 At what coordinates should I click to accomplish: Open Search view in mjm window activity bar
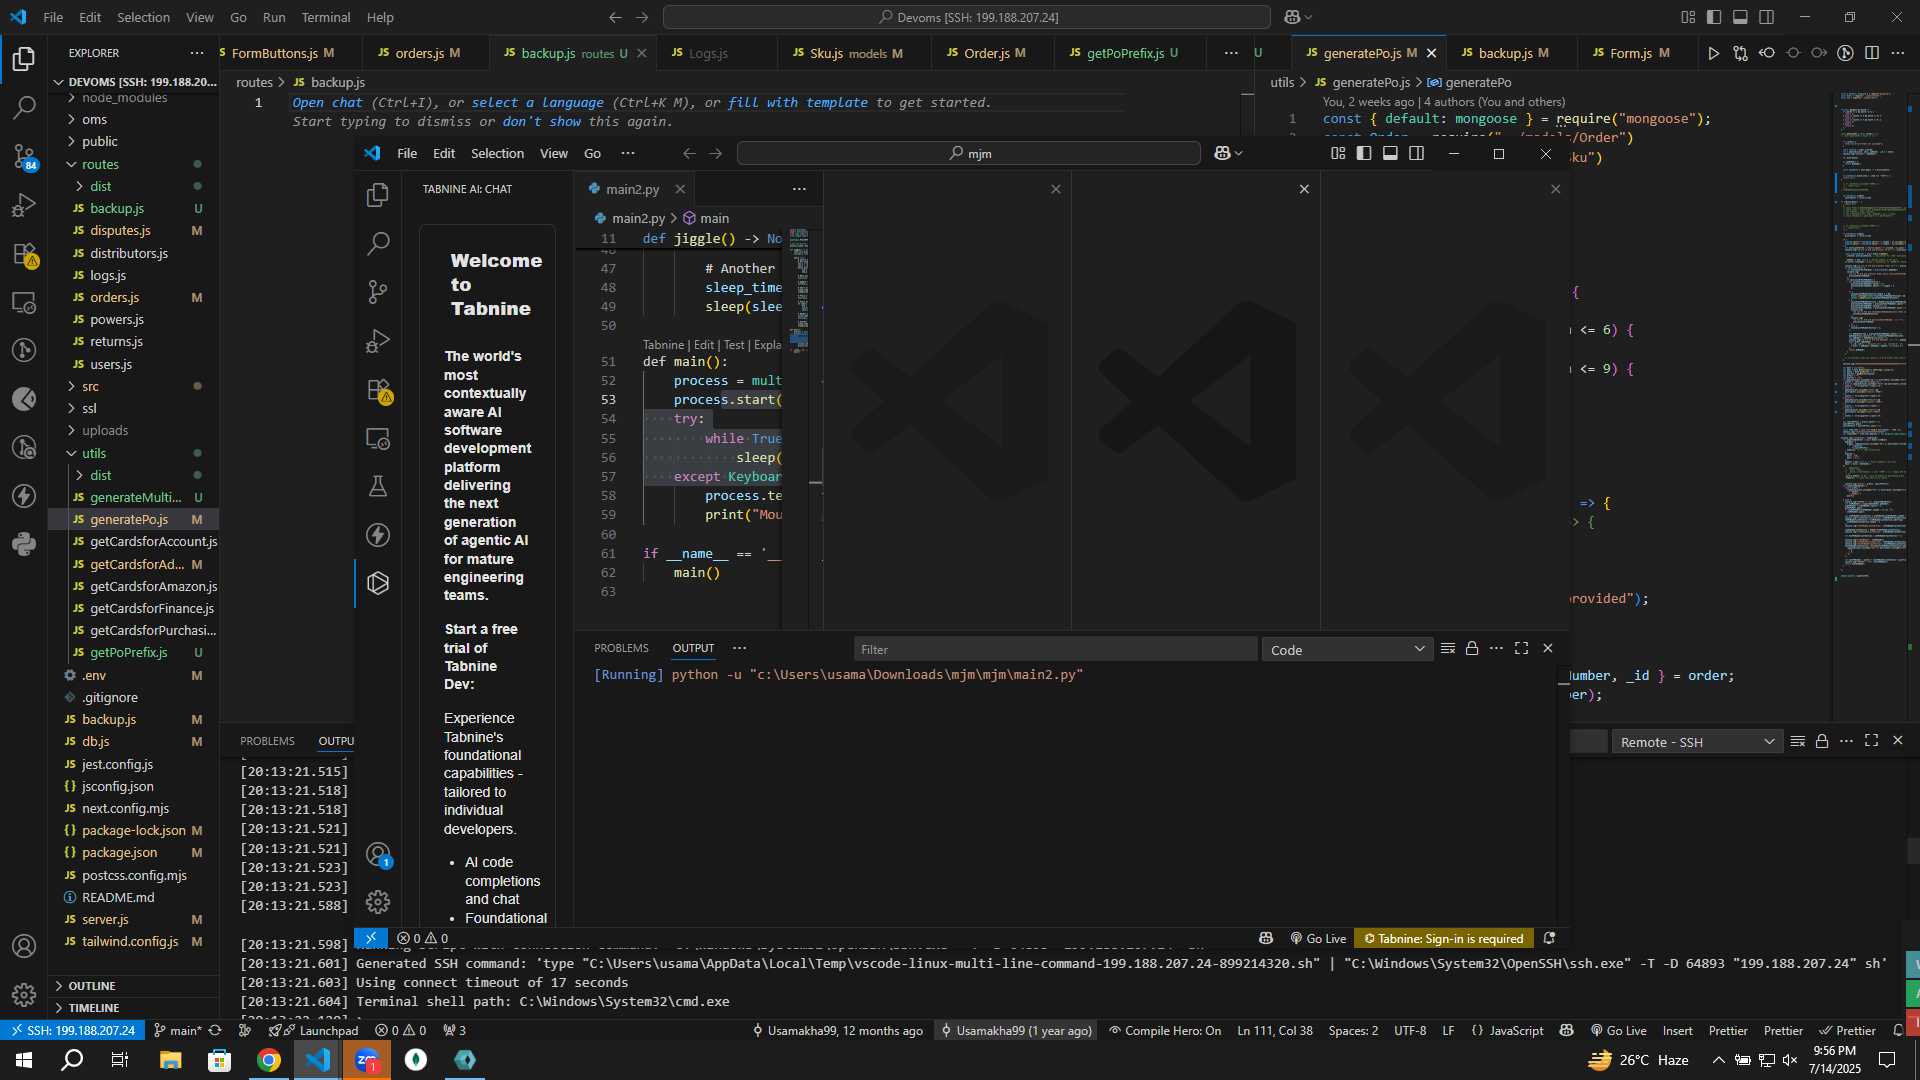(x=378, y=243)
